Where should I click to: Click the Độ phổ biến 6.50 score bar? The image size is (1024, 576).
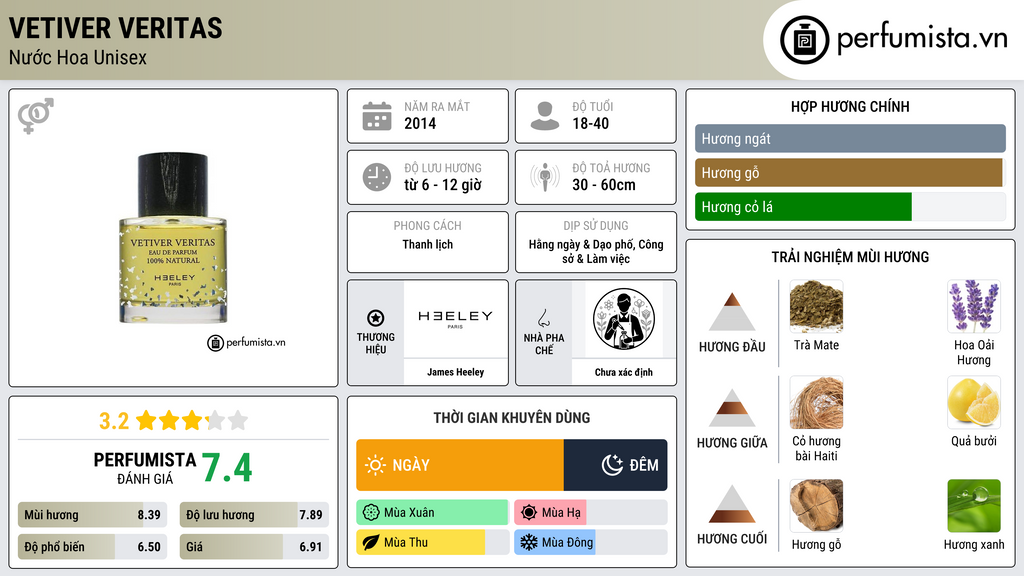(x=92, y=547)
